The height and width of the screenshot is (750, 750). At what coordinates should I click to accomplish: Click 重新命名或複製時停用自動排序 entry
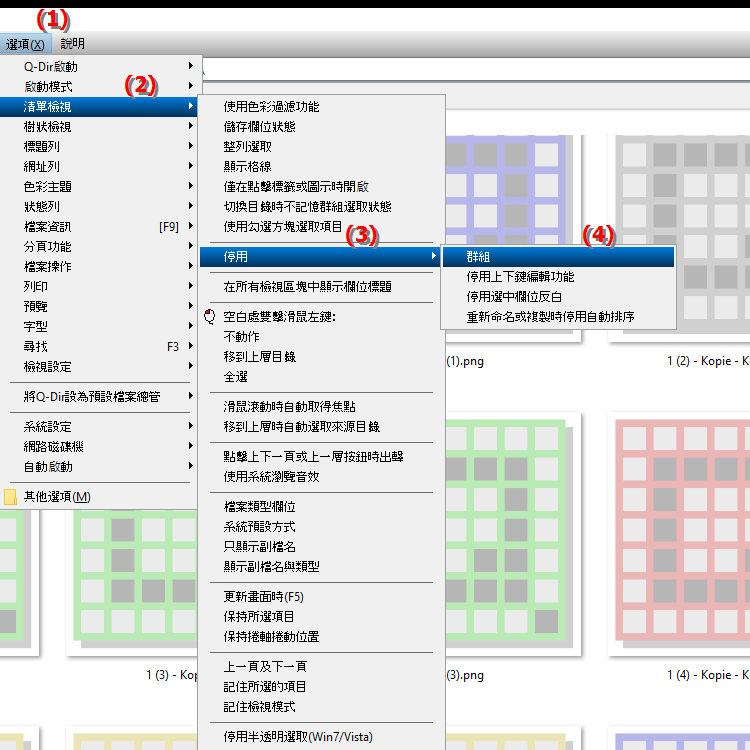(558, 317)
